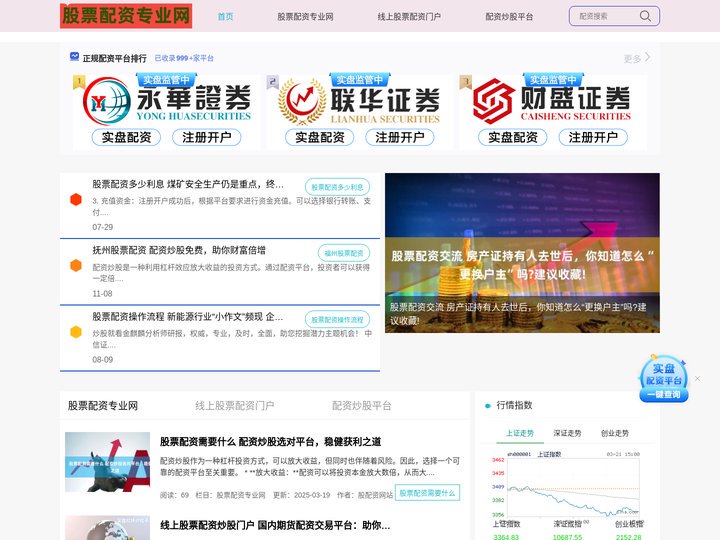Select the 股票配资专业网 content tab
This screenshot has height=540, width=720.
pos(103,405)
